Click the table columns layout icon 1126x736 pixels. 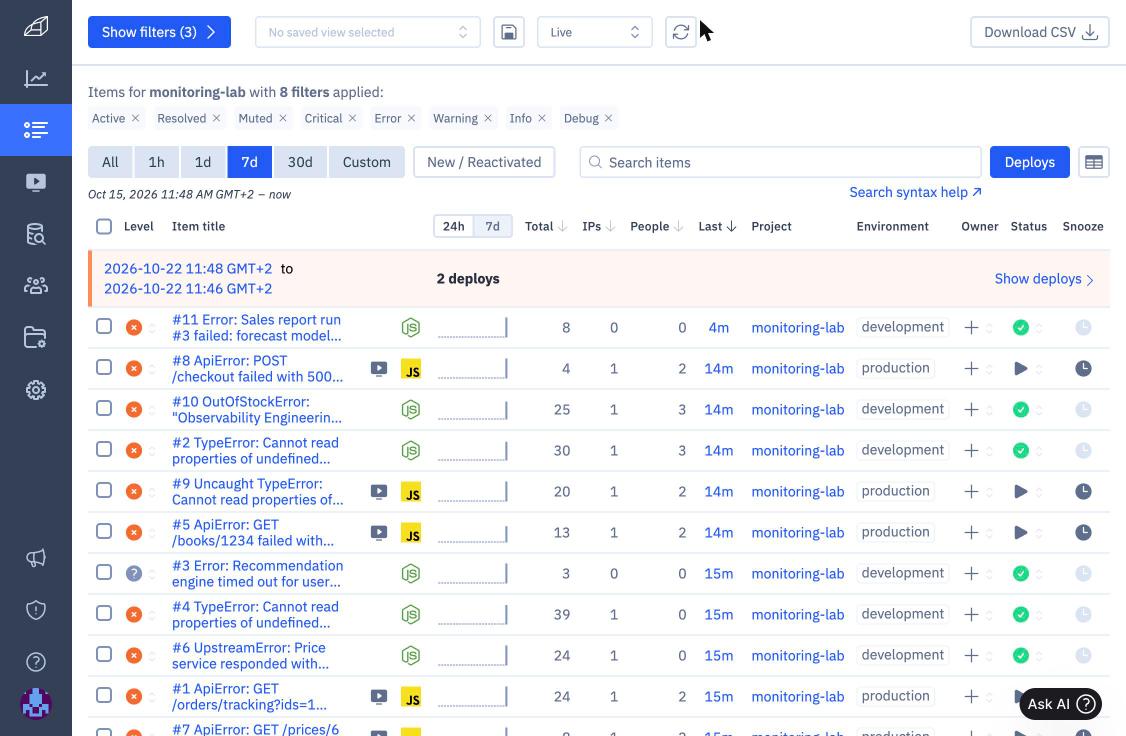(1094, 162)
